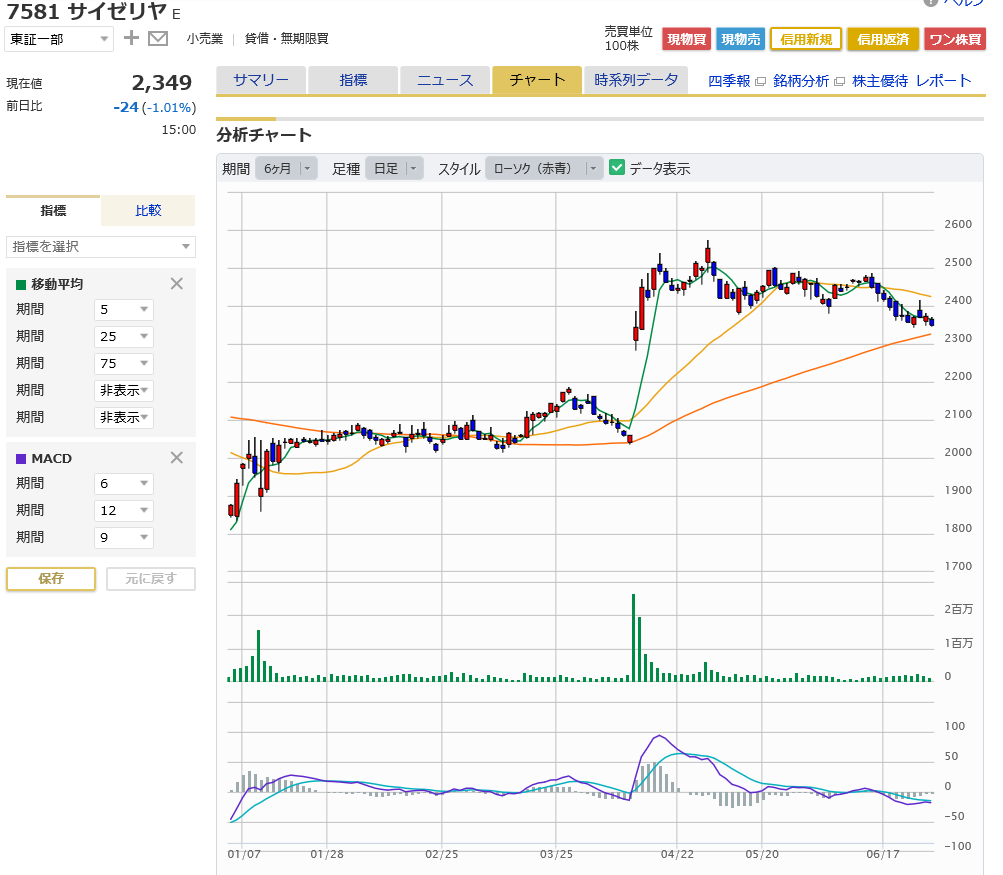Click the 貸借・無期限買 label

[287, 39]
